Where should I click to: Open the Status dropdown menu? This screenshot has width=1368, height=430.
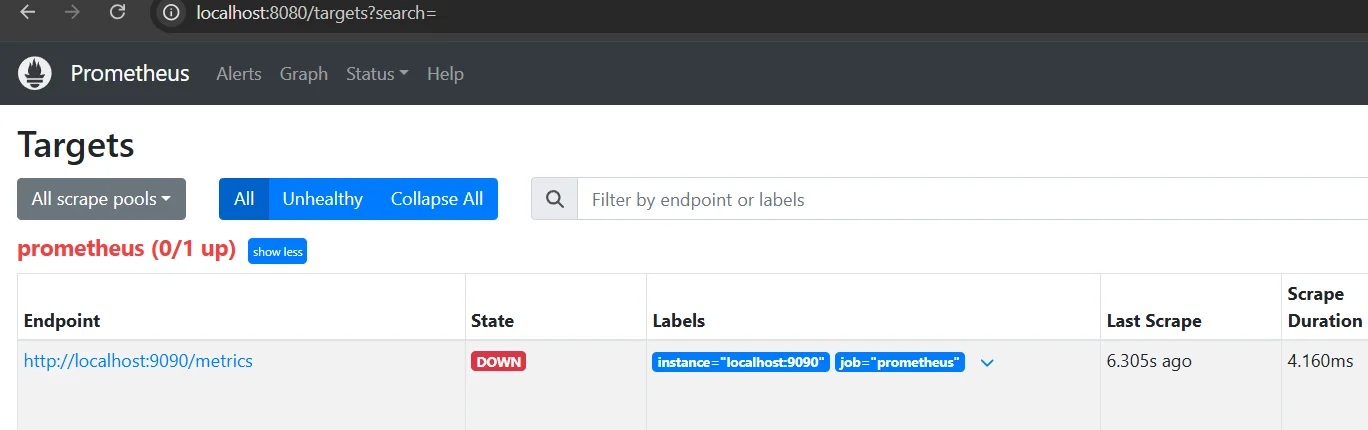(377, 74)
